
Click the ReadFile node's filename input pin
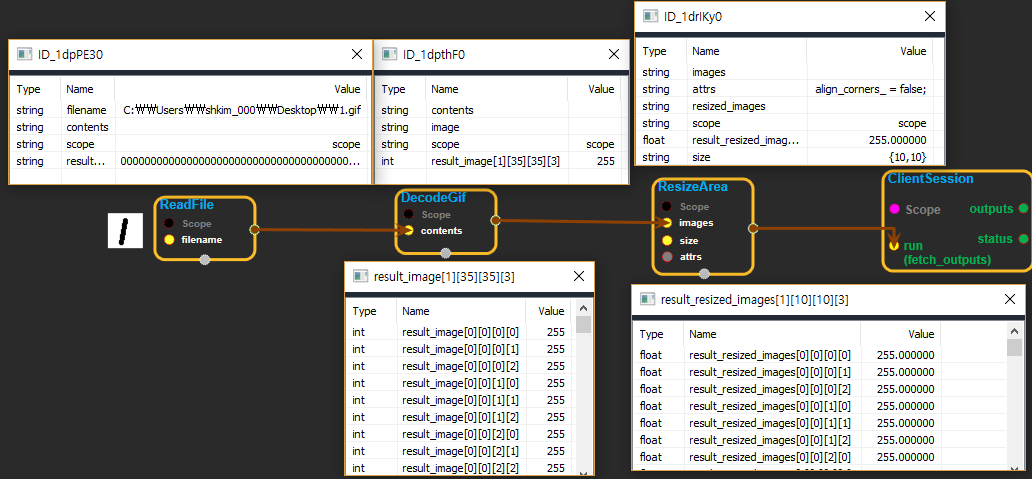[x=169, y=240]
